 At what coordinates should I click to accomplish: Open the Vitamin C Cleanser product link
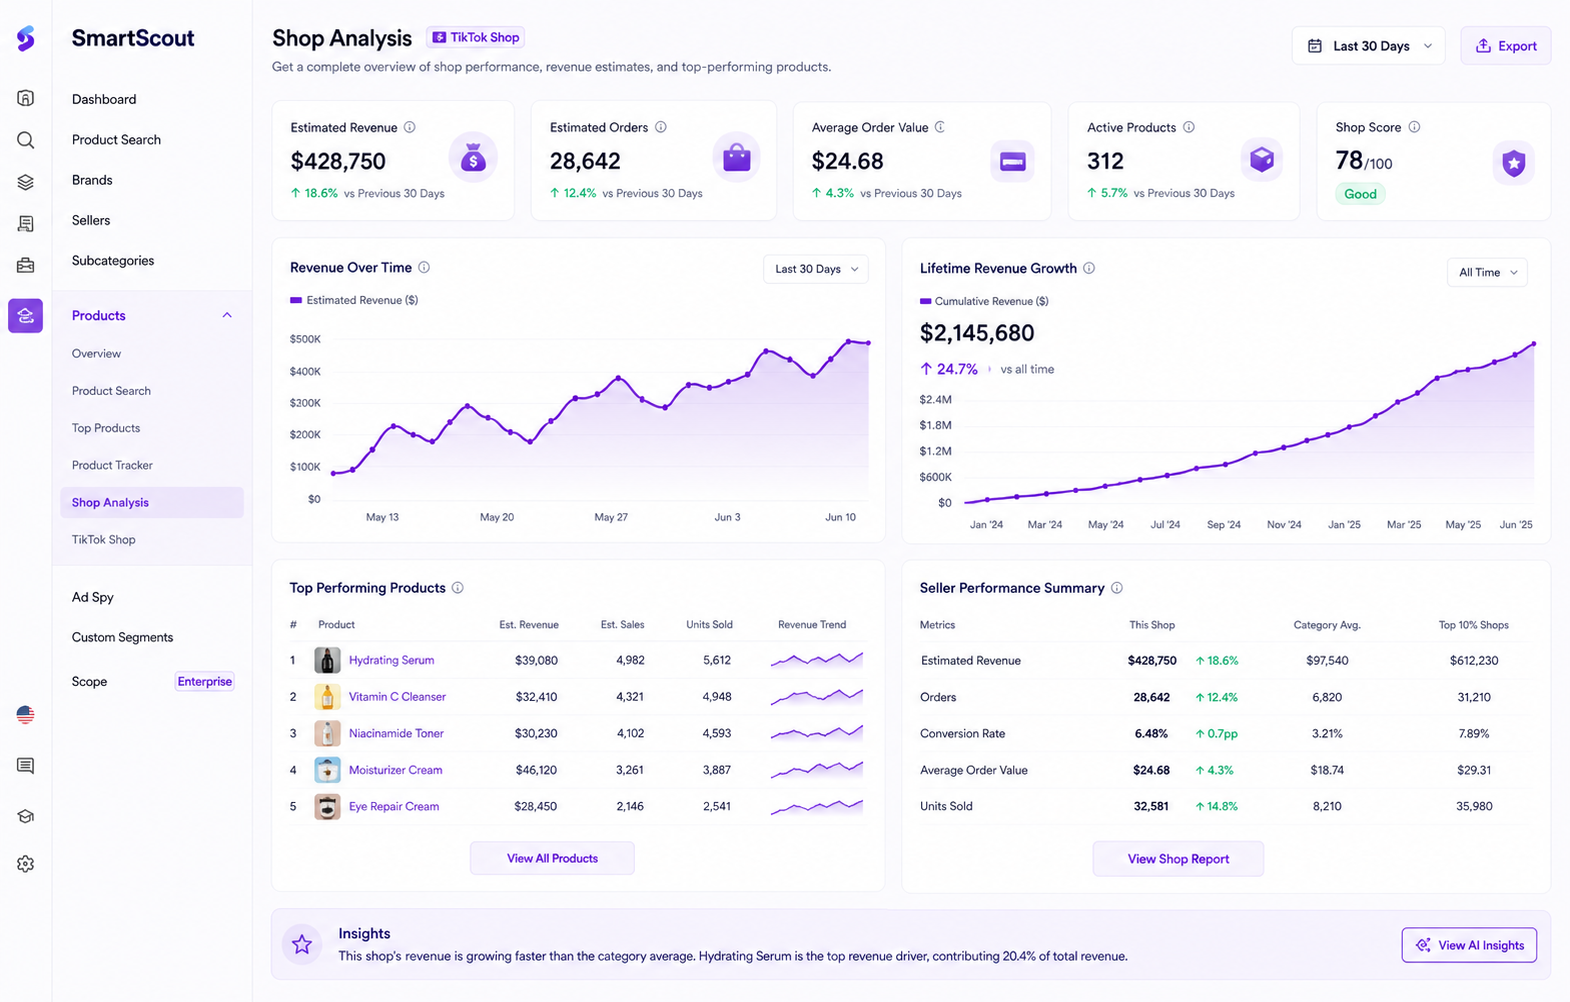click(x=397, y=697)
